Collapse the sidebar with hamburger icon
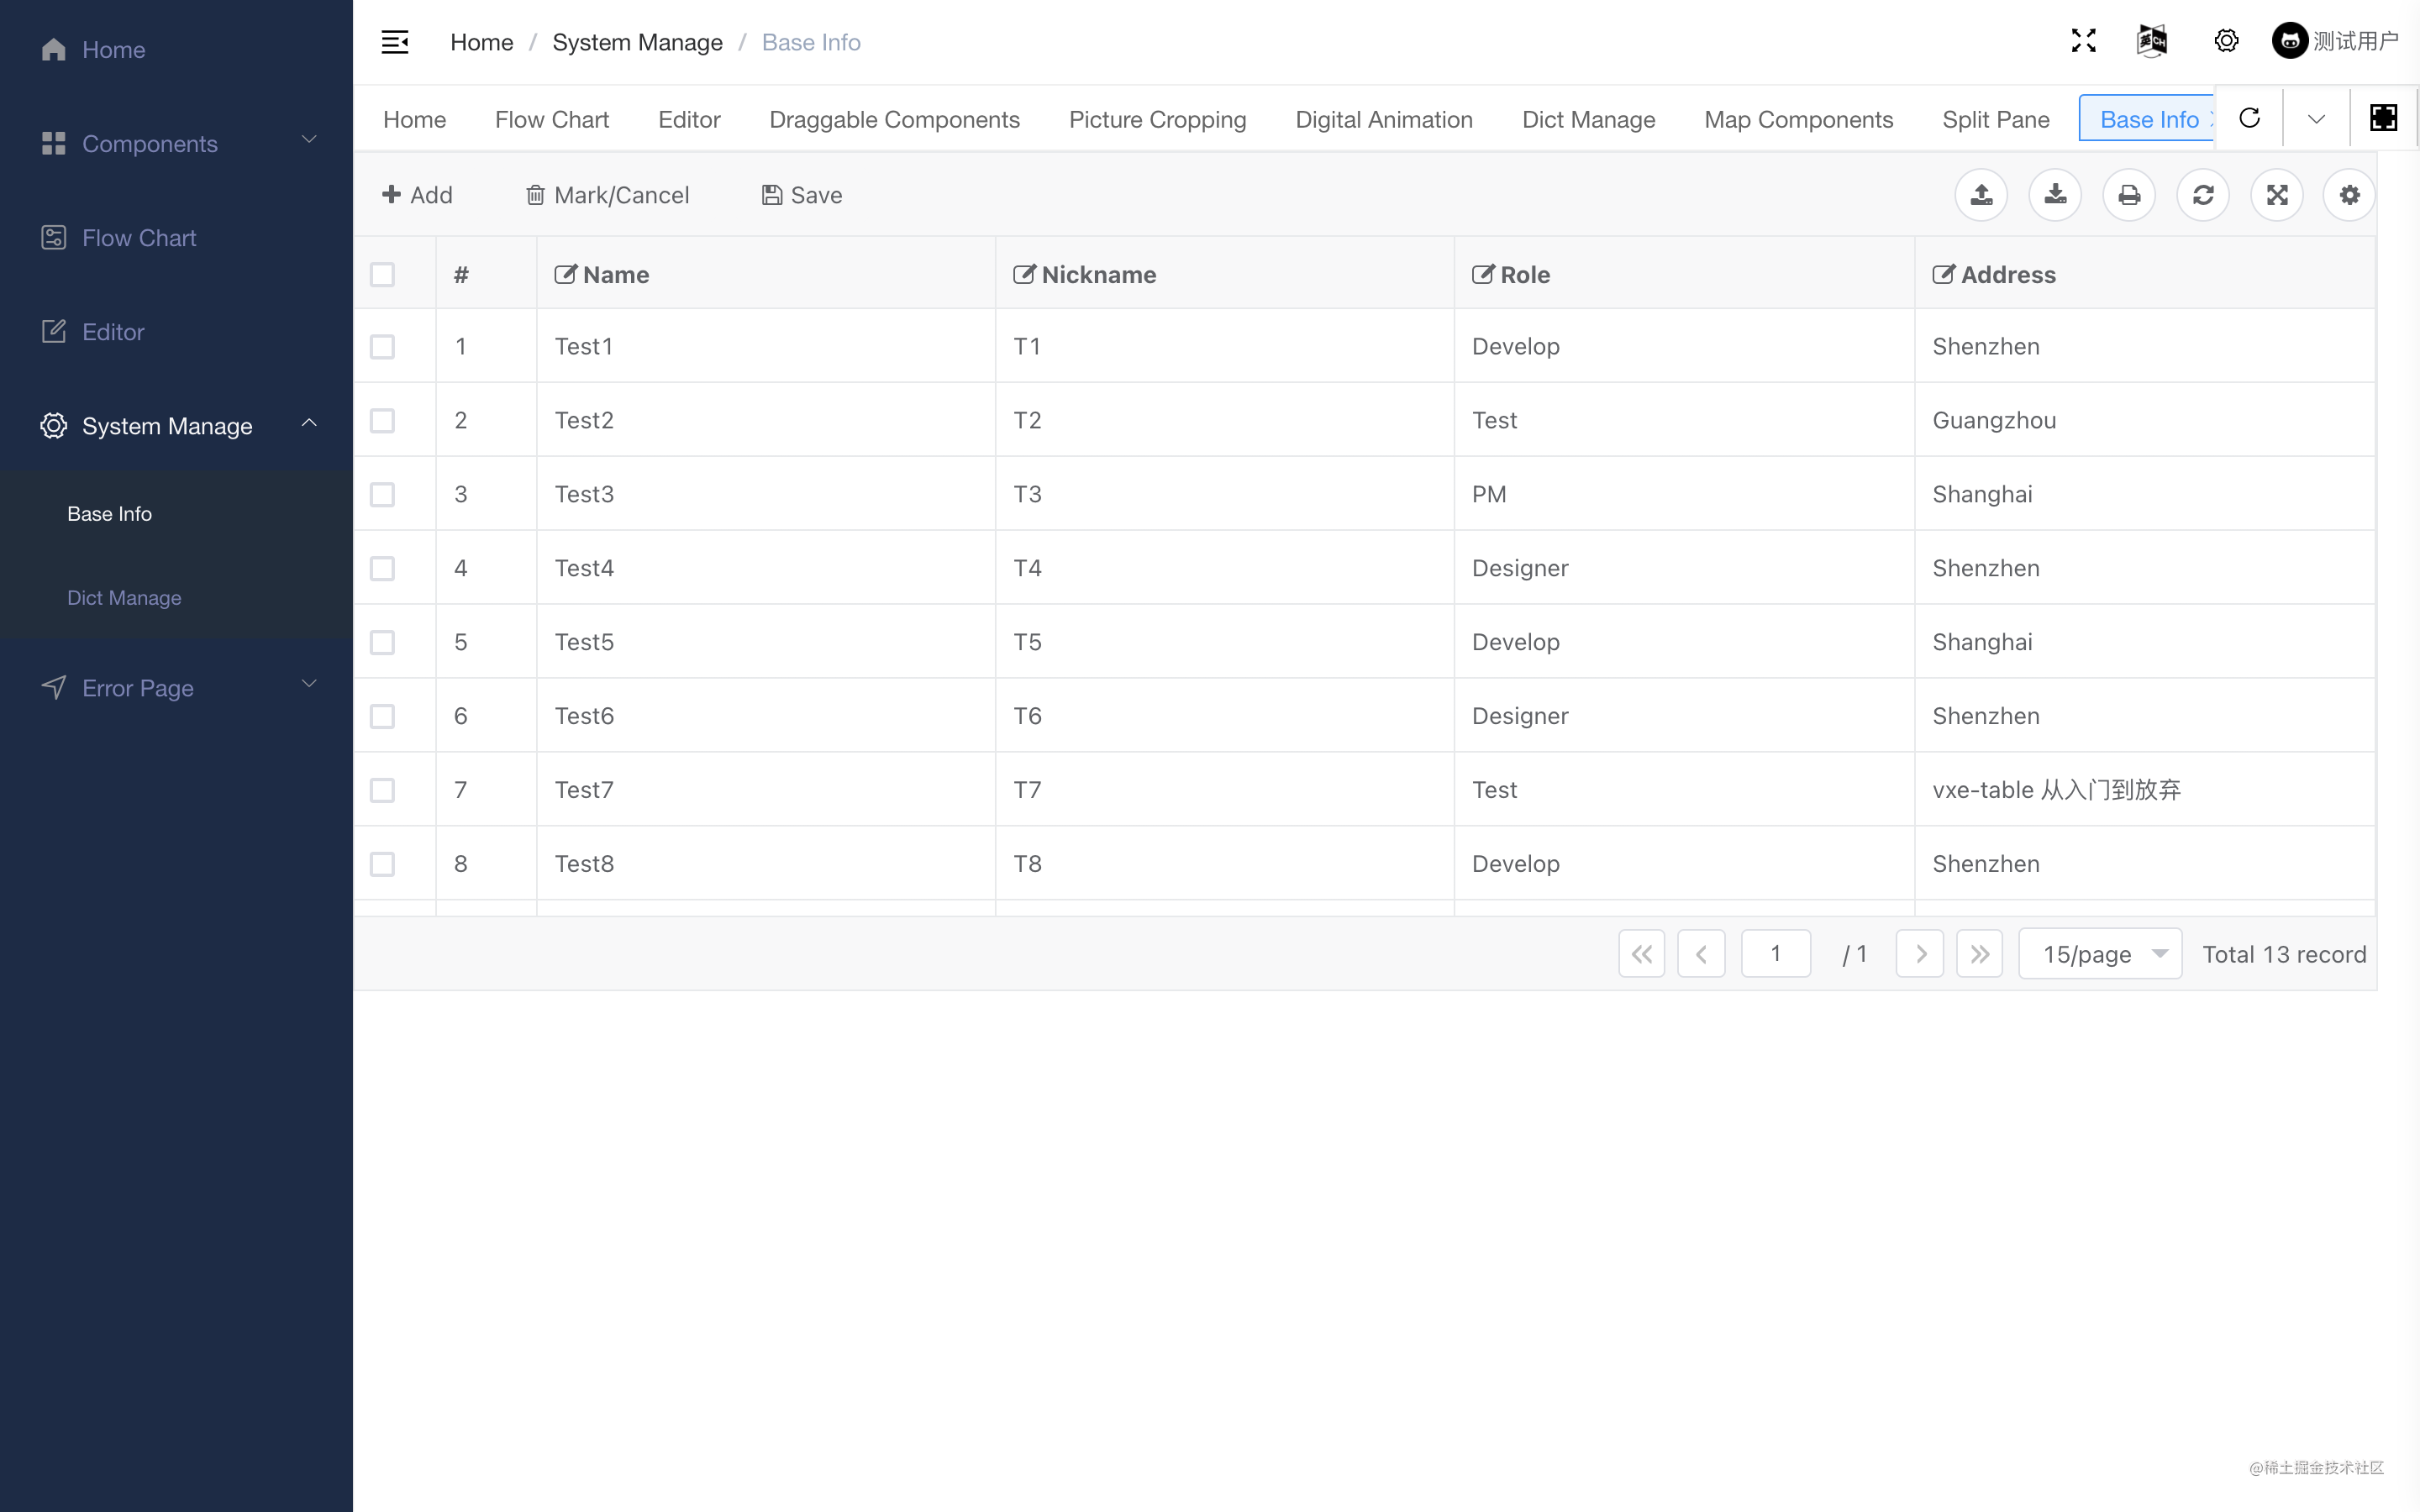Image resolution: width=2420 pixels, height=1512 pixels. (395, 42)
